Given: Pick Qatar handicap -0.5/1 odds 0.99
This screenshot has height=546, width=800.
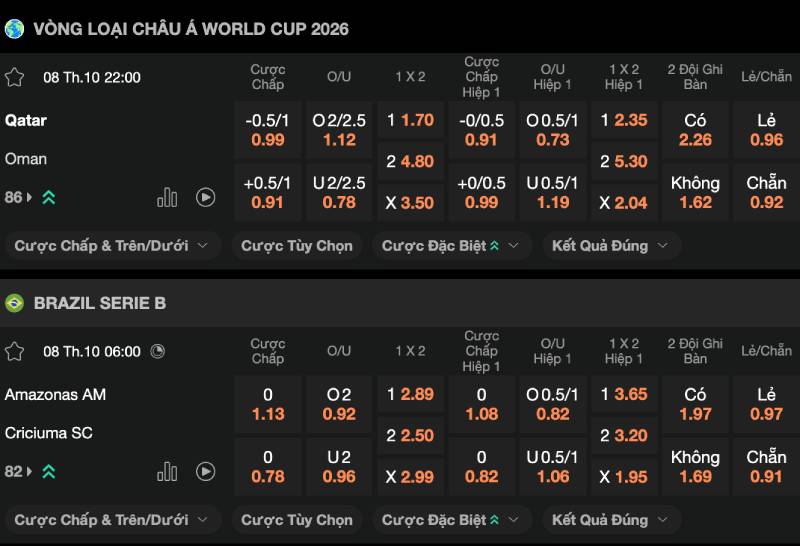Looking at the screenshot, I should [x=267, y=130].
